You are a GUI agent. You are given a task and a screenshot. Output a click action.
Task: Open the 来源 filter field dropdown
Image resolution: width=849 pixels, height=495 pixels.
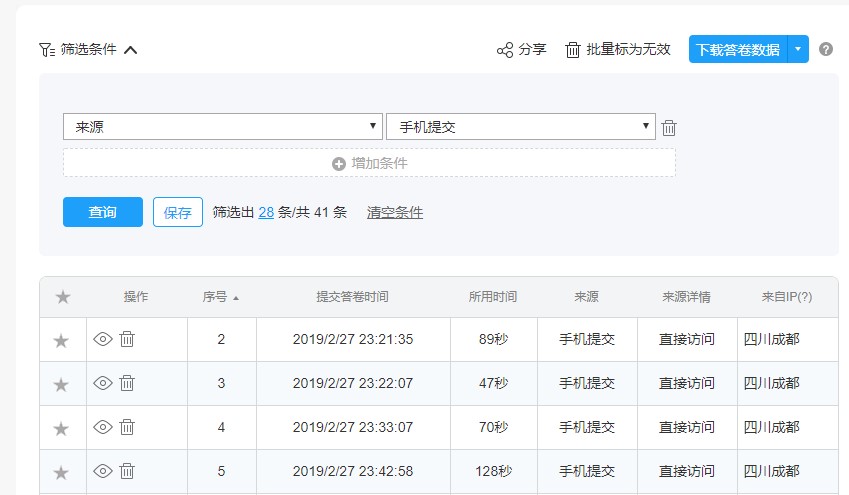pyautogui.click(x=222, y=127)
